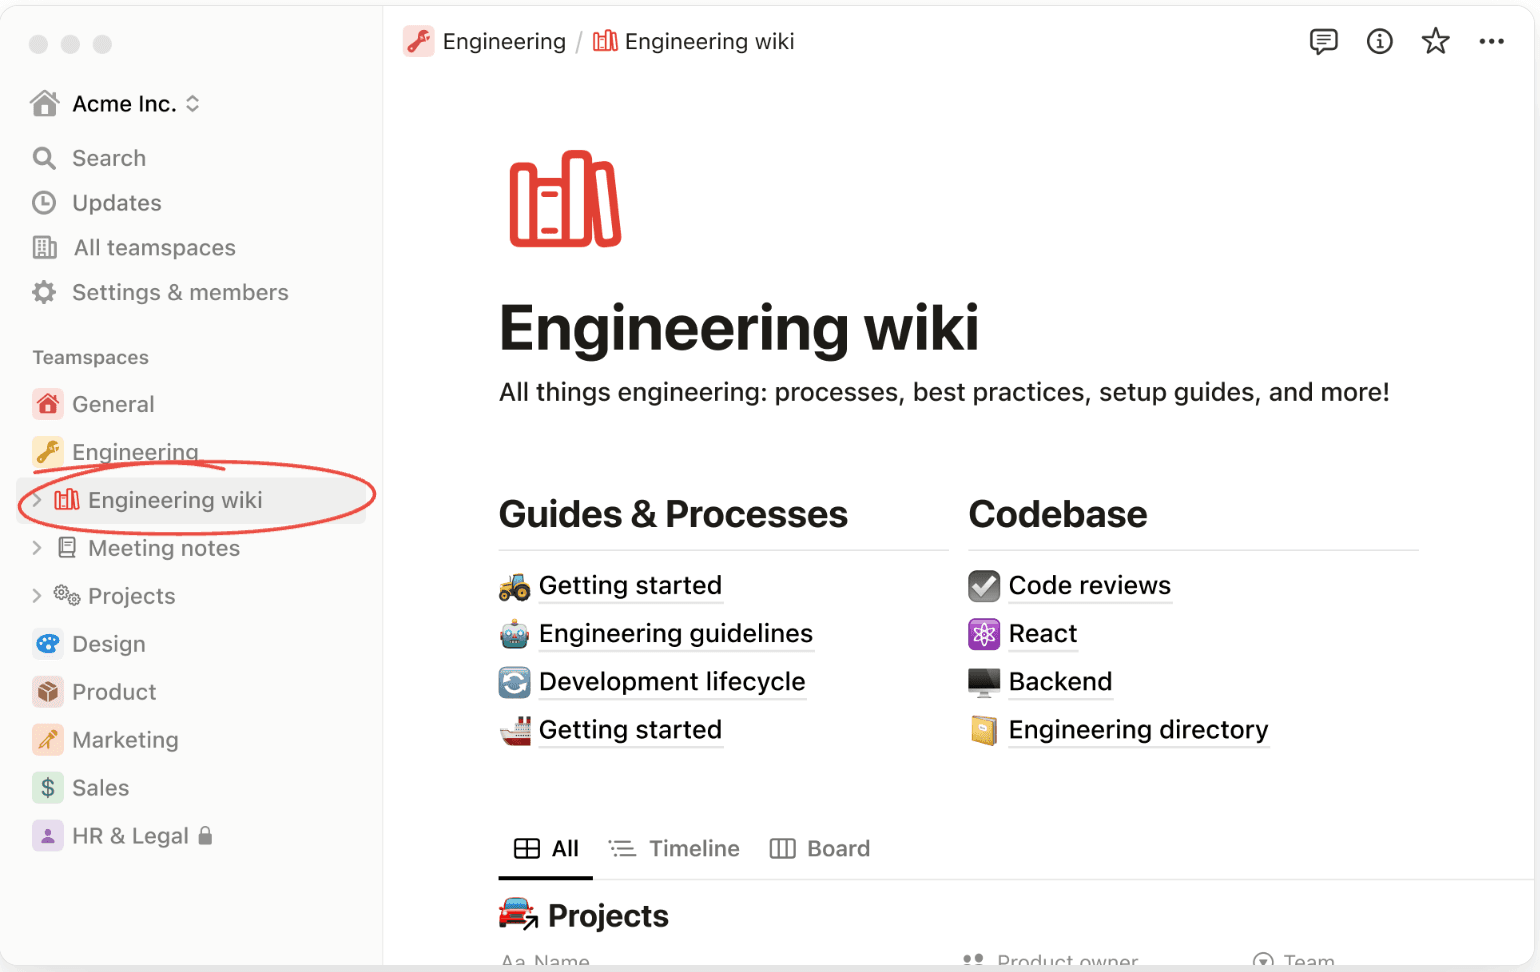The width and height of the screenshot is (1540, 972).
Task: Expand the Meeting notes chevron
Action: pyautogui.click(x=37, y=548)
